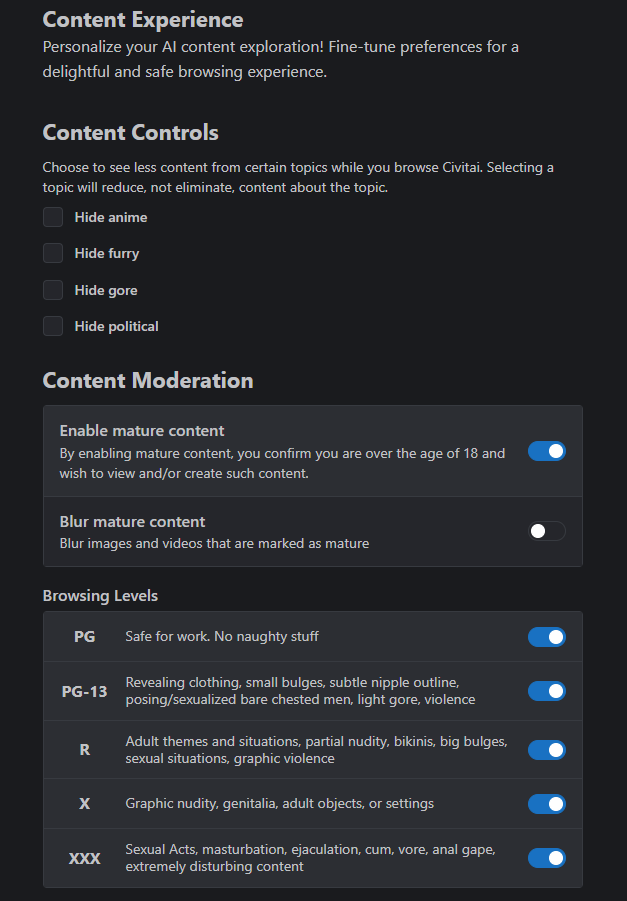
Task: Turn off Enable mature content switch
Action: 547,452
